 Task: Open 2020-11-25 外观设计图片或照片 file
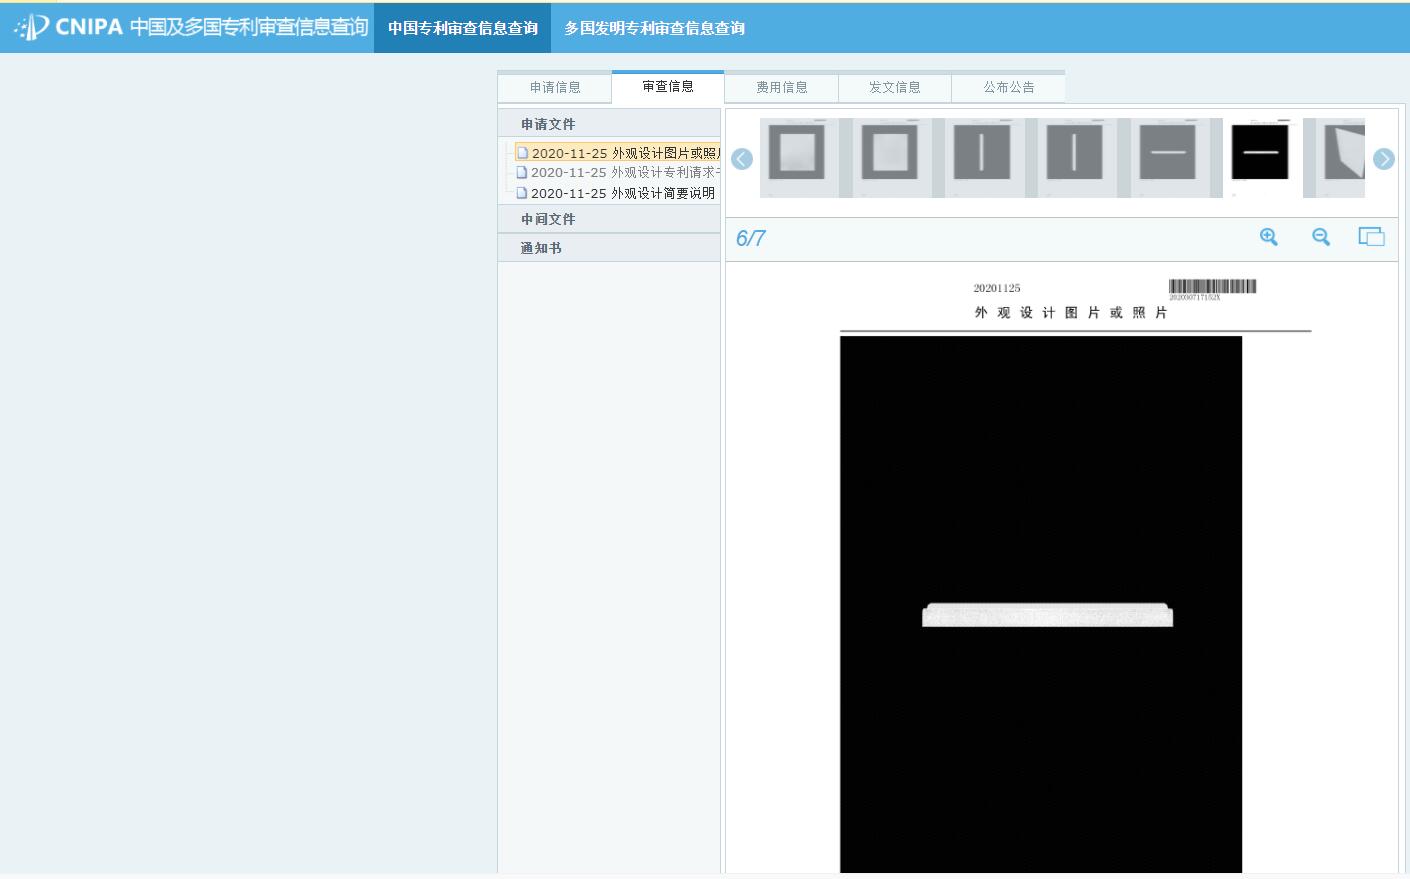point(624,153)
